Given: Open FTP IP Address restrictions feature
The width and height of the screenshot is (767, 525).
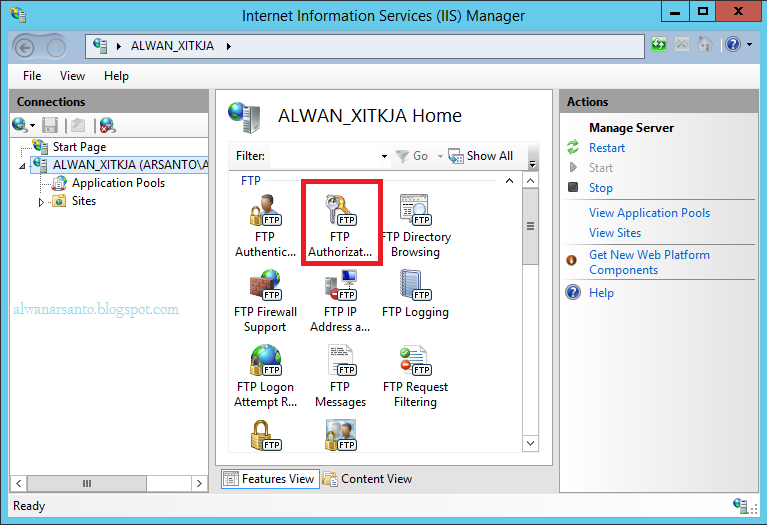Looking at the screenshot, I should pyautogui.click(x=340, y=301).
